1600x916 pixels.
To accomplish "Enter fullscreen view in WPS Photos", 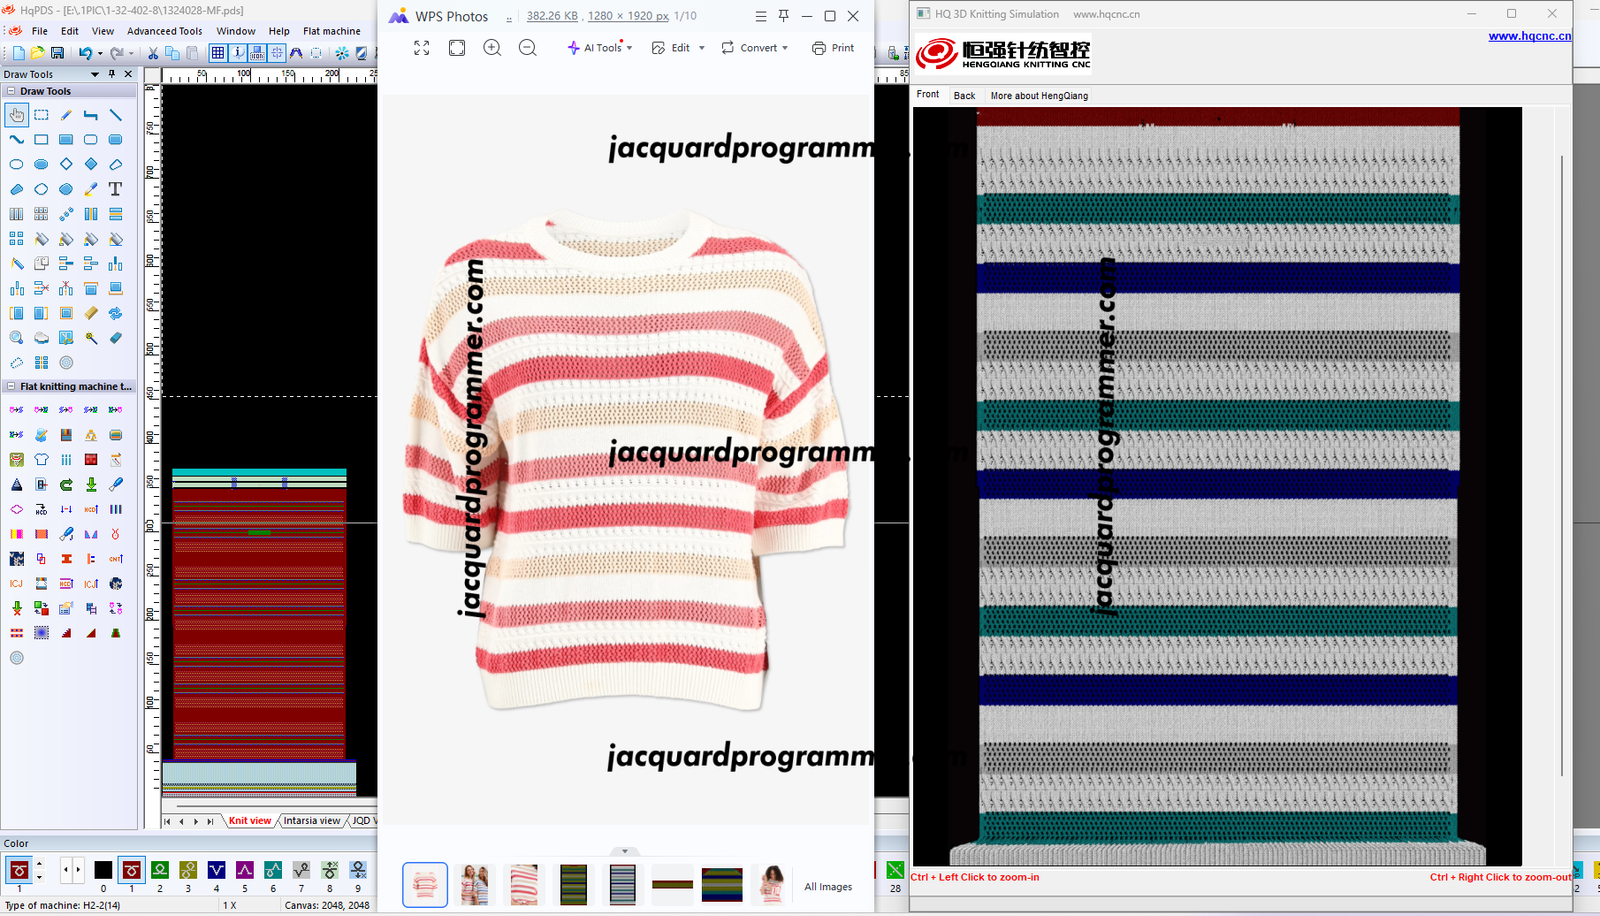I will coord(422,48).
